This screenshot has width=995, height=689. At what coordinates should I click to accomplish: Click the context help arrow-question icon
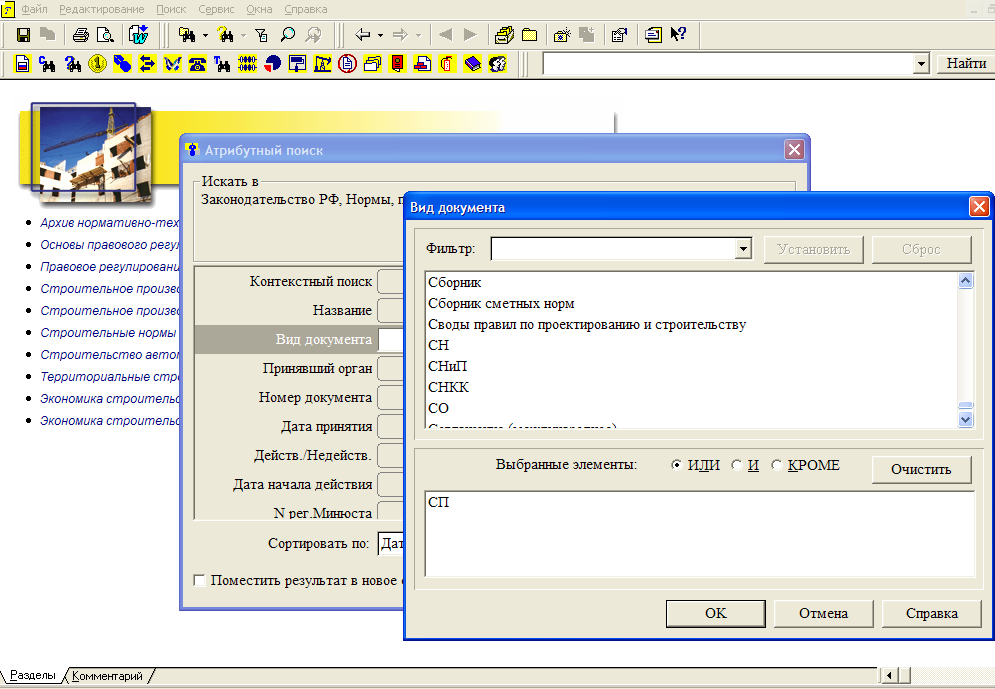coord(678,34)
